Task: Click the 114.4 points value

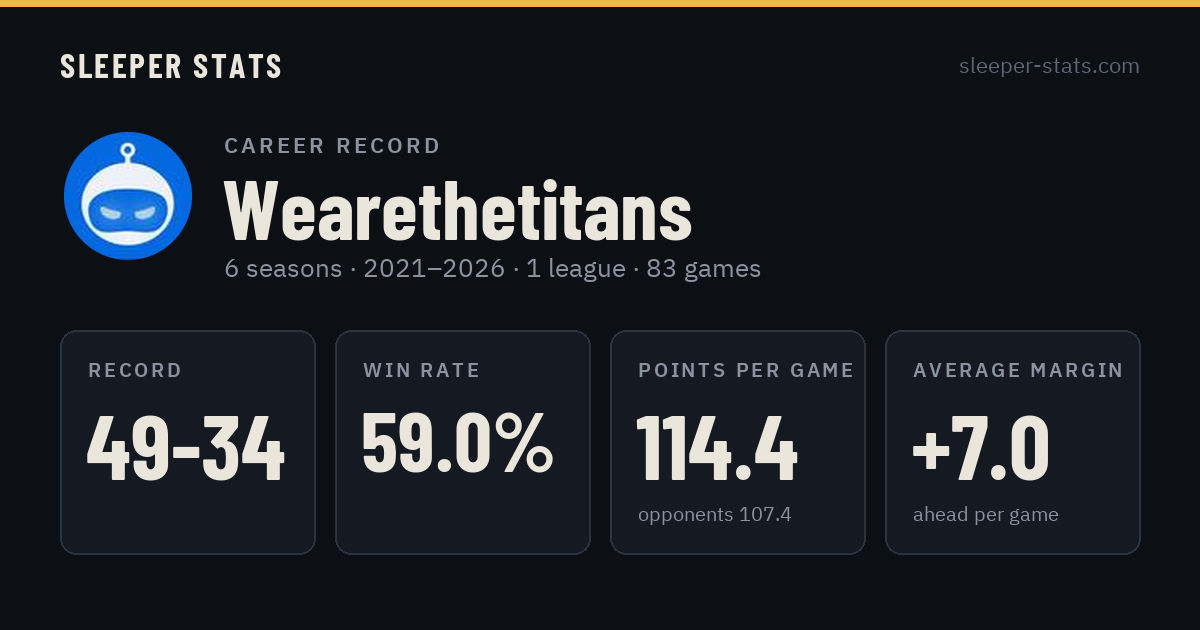Action: click(717, 449)
